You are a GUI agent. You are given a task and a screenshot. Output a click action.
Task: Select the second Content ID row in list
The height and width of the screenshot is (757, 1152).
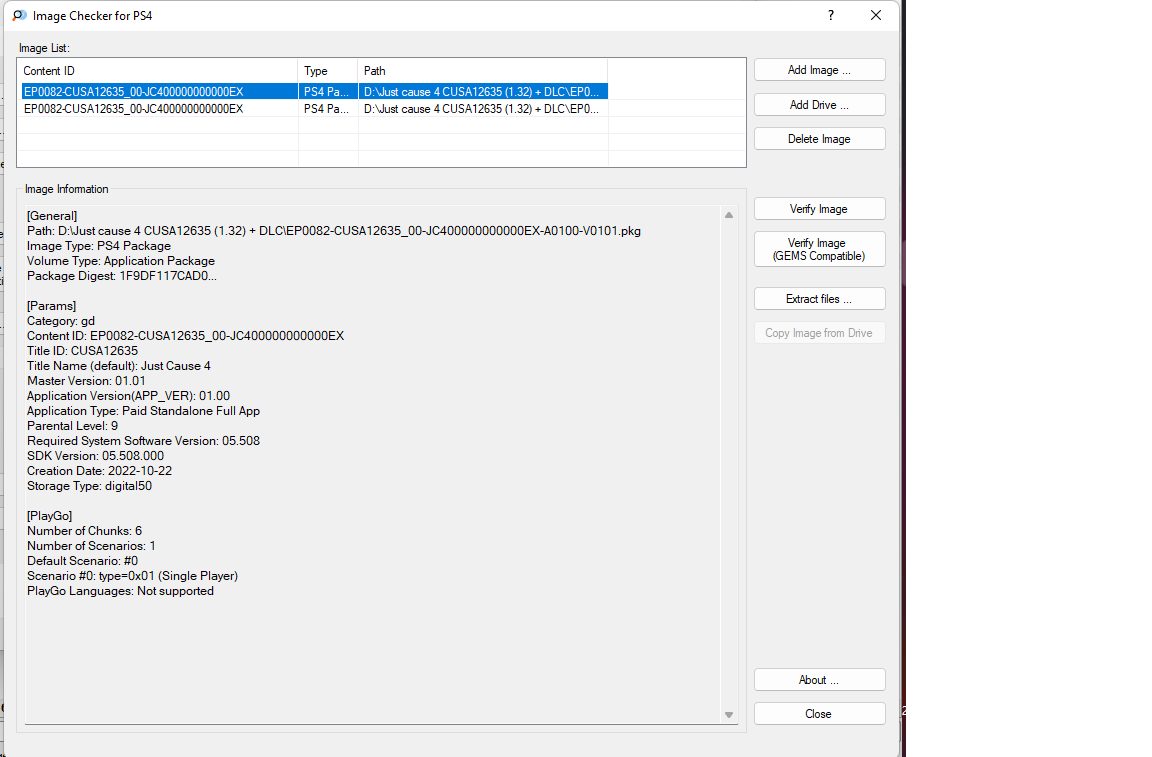[134, 109]
